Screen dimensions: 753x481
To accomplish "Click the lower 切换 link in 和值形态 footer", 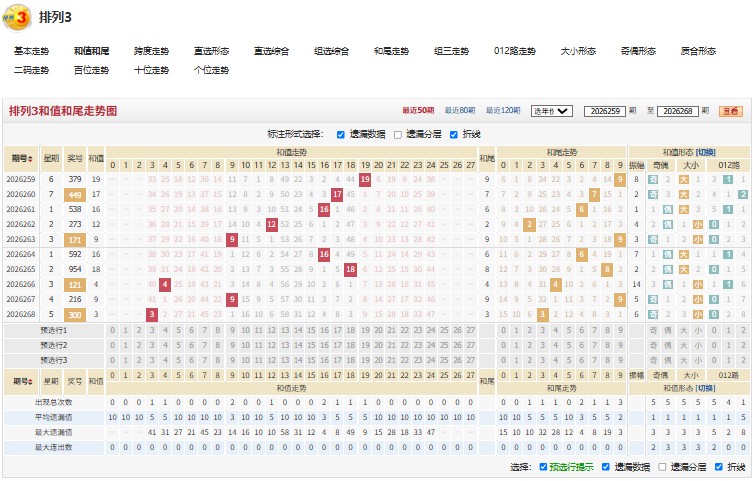I will pos(706,388).
